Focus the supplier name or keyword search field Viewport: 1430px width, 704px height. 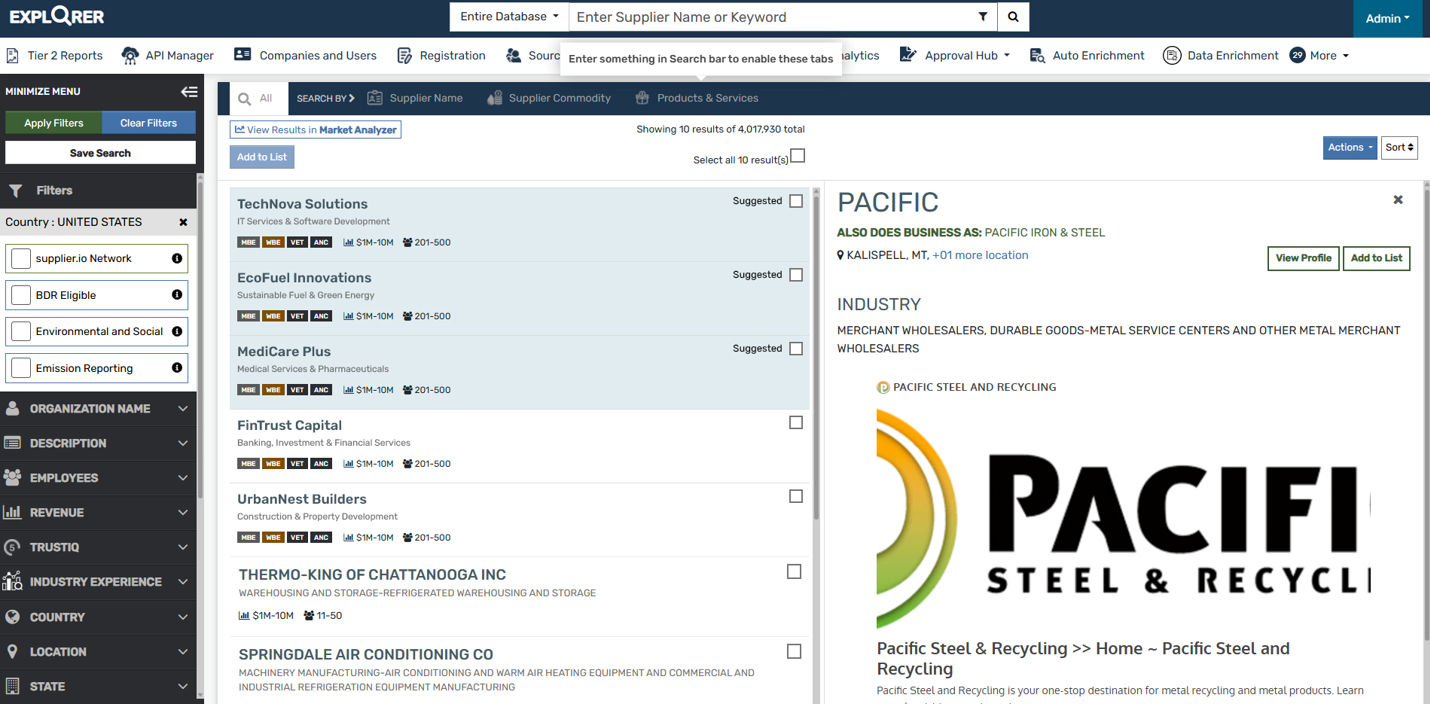coord(770,17)
